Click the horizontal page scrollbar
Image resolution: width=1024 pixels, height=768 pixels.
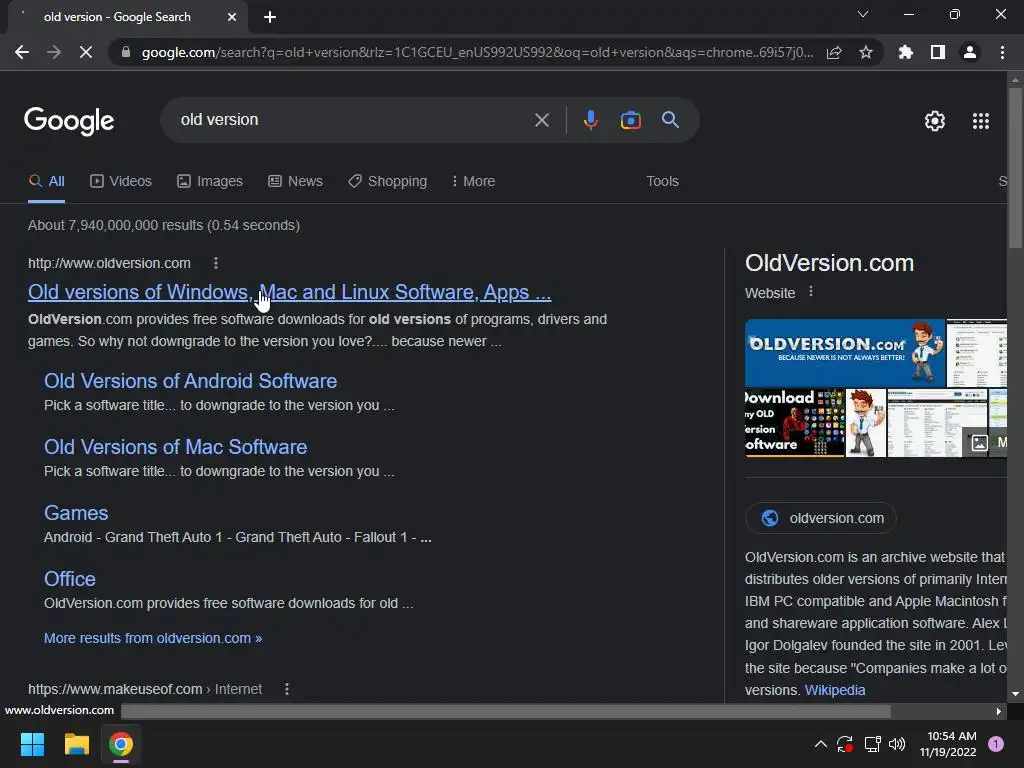pos(505,711)
